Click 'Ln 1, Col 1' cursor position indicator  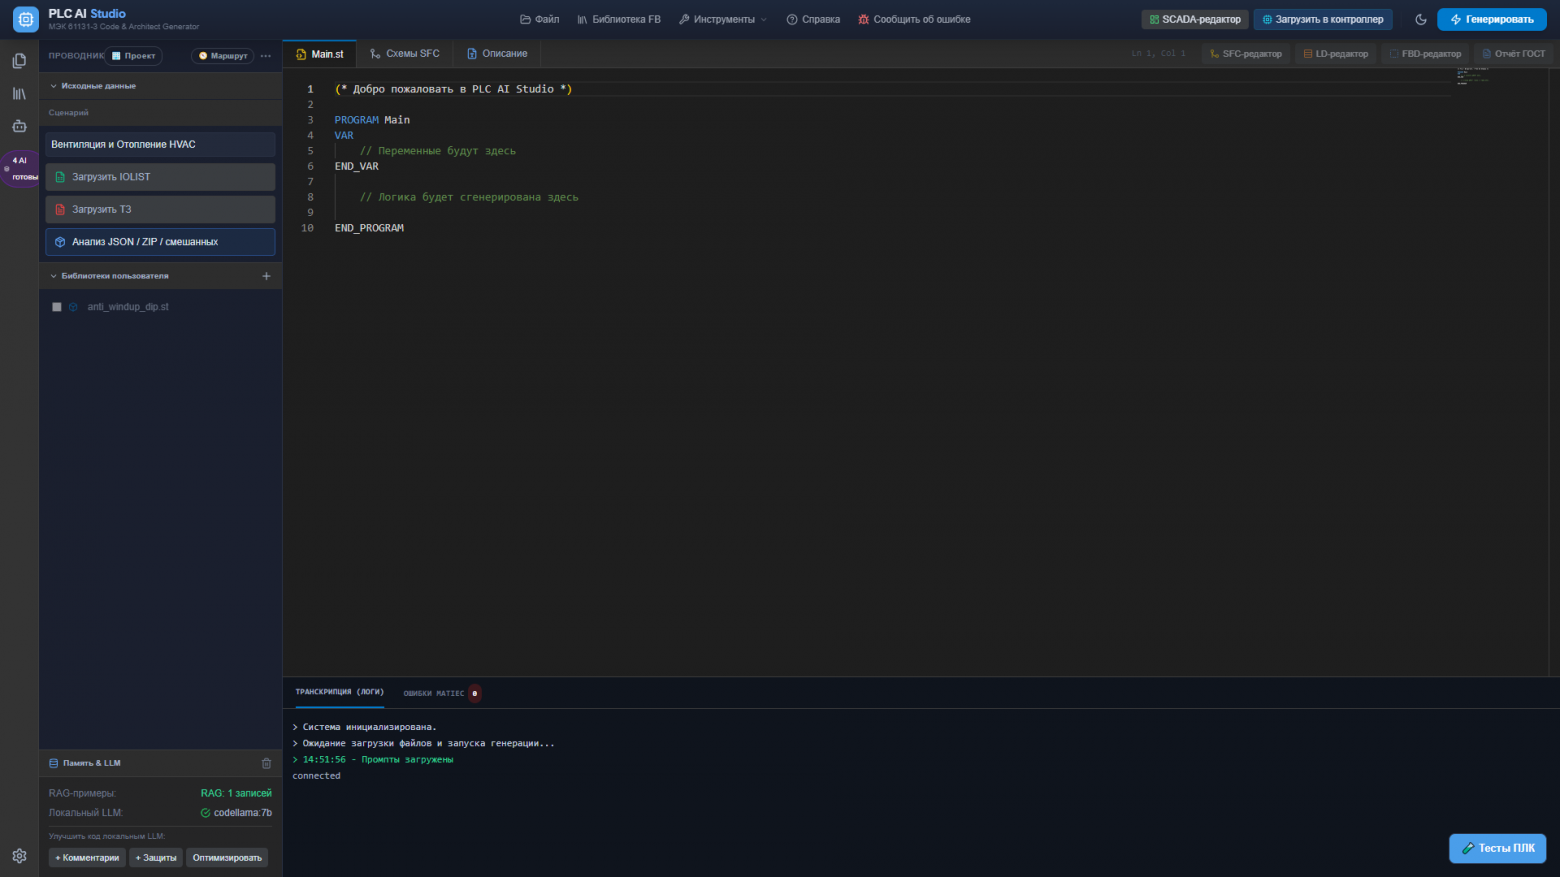(1158, 54)
